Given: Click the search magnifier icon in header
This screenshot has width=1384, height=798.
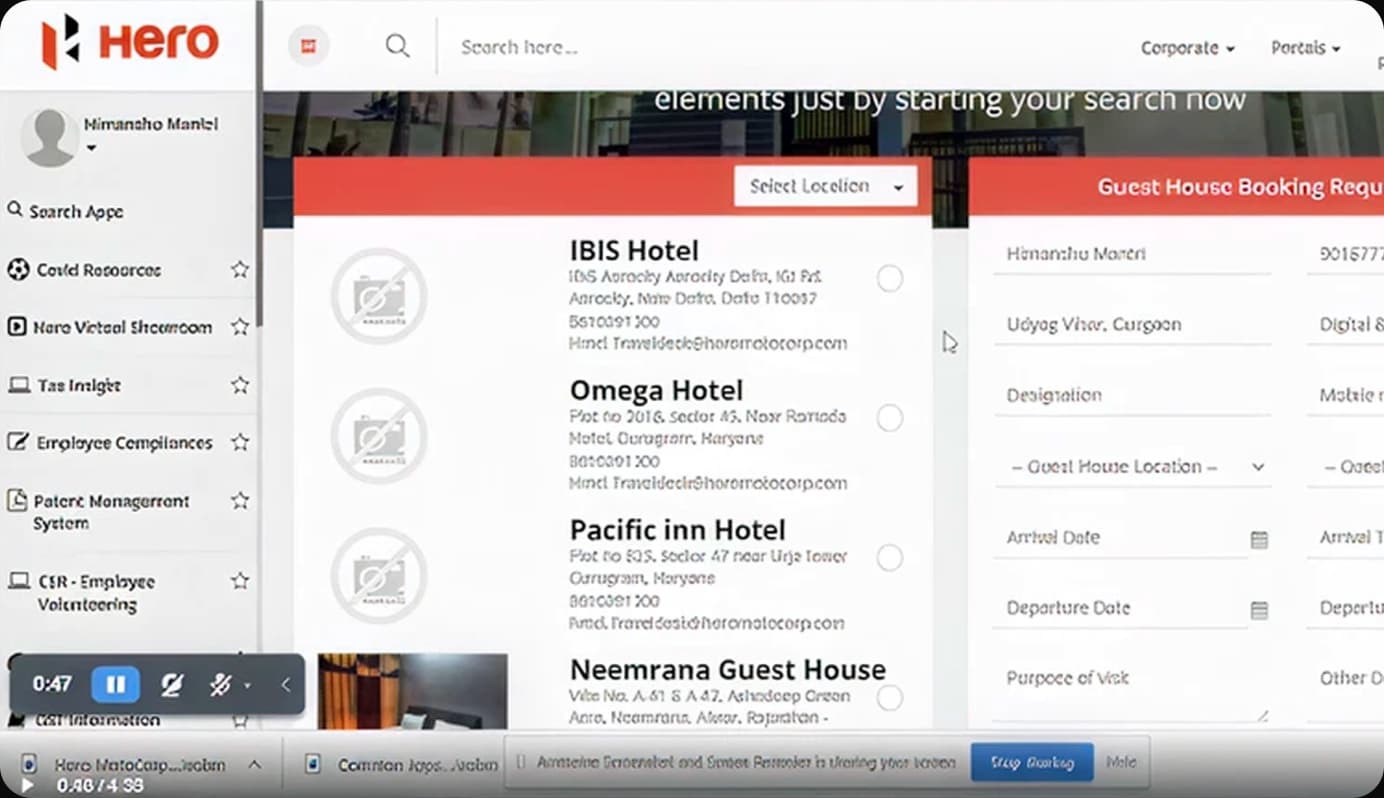Looking at the screenshot, I should 398,46.
